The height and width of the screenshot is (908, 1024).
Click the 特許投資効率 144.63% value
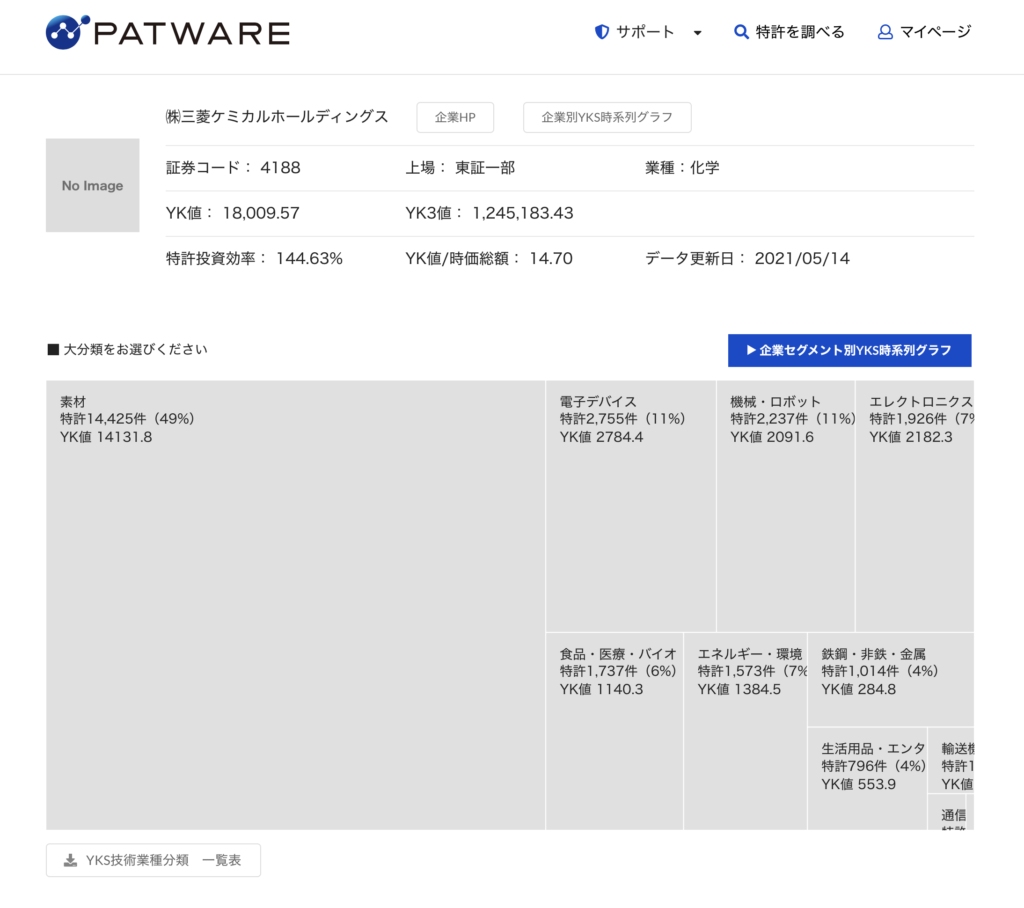(309, 259)
